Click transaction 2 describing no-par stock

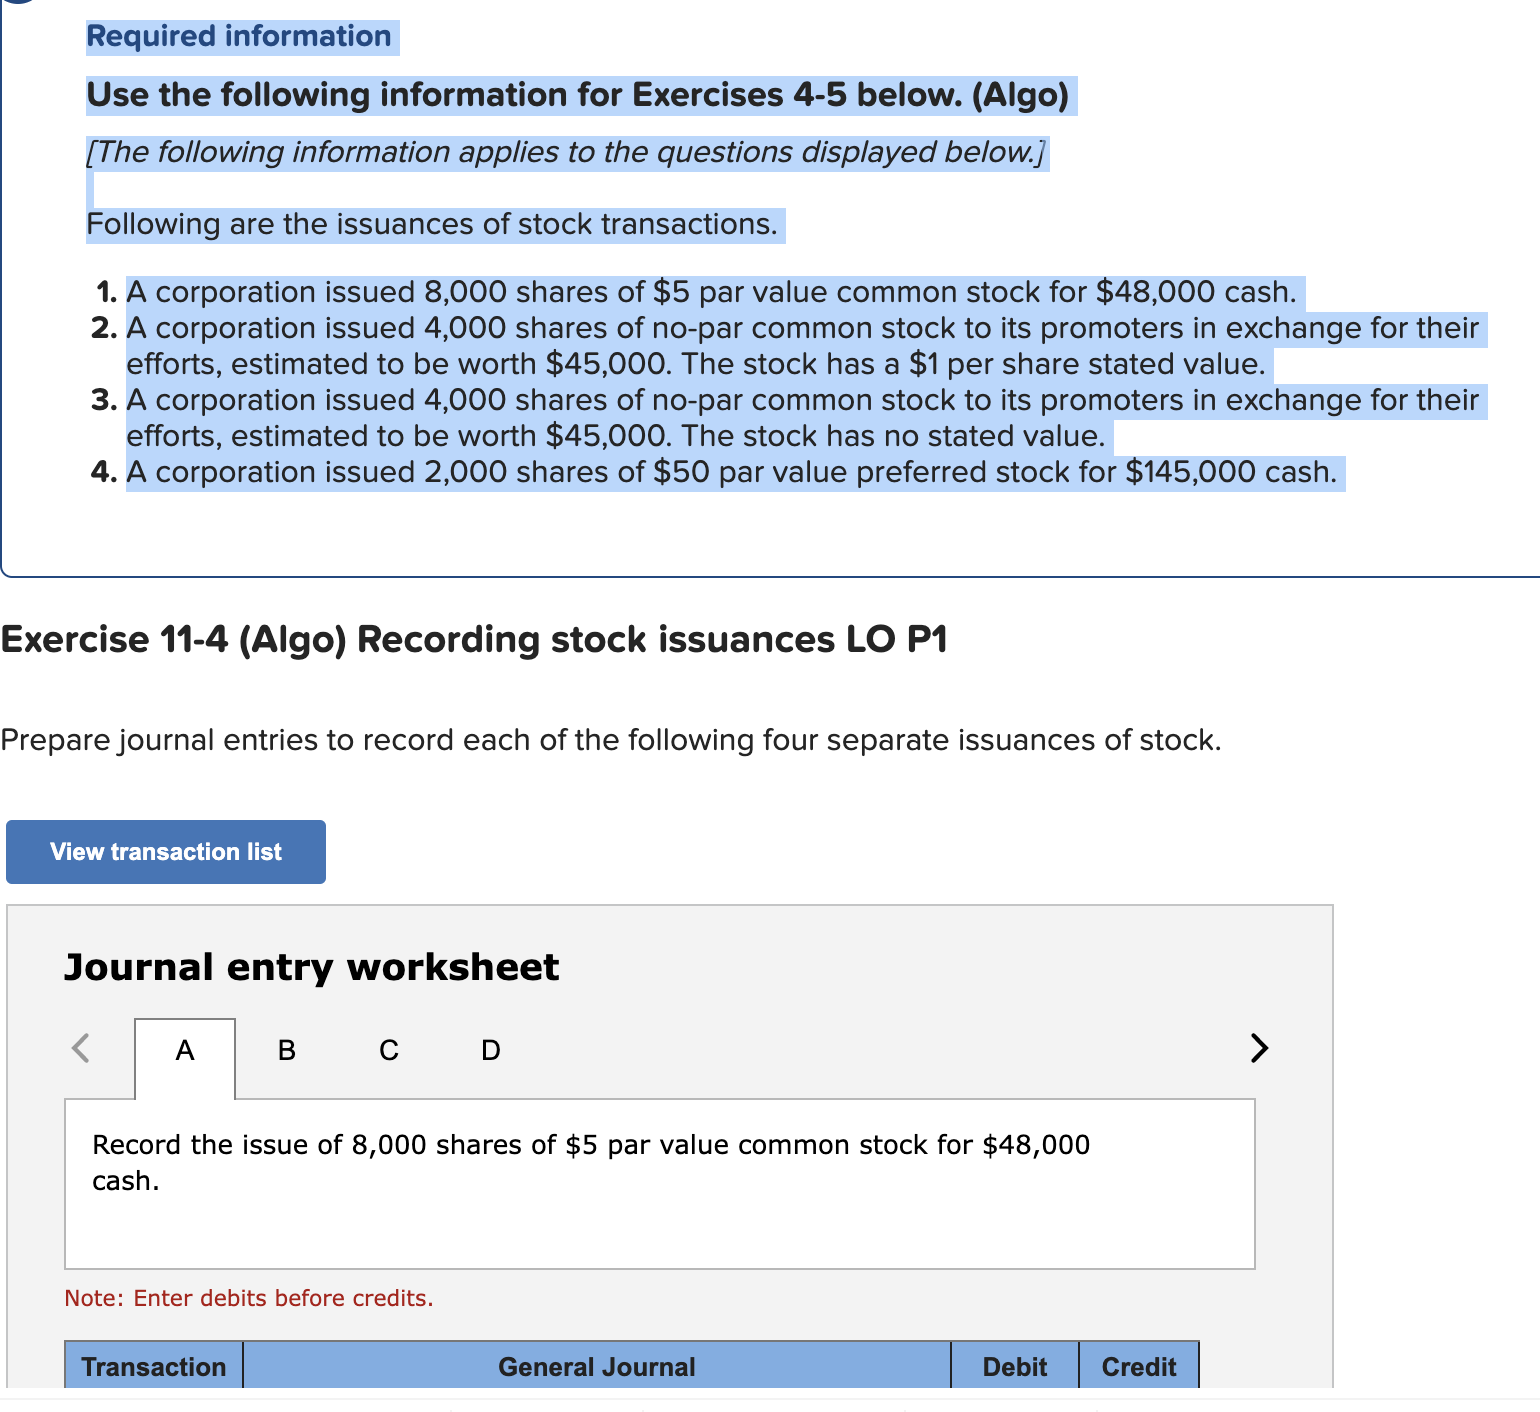click(800, 345)
